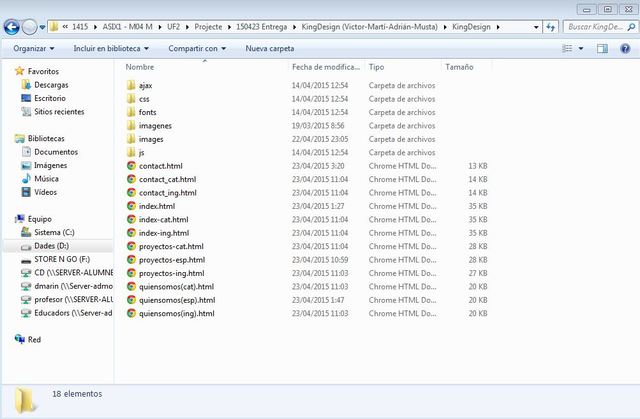
Task: Open the Documentos library
Action: (56, 152)
